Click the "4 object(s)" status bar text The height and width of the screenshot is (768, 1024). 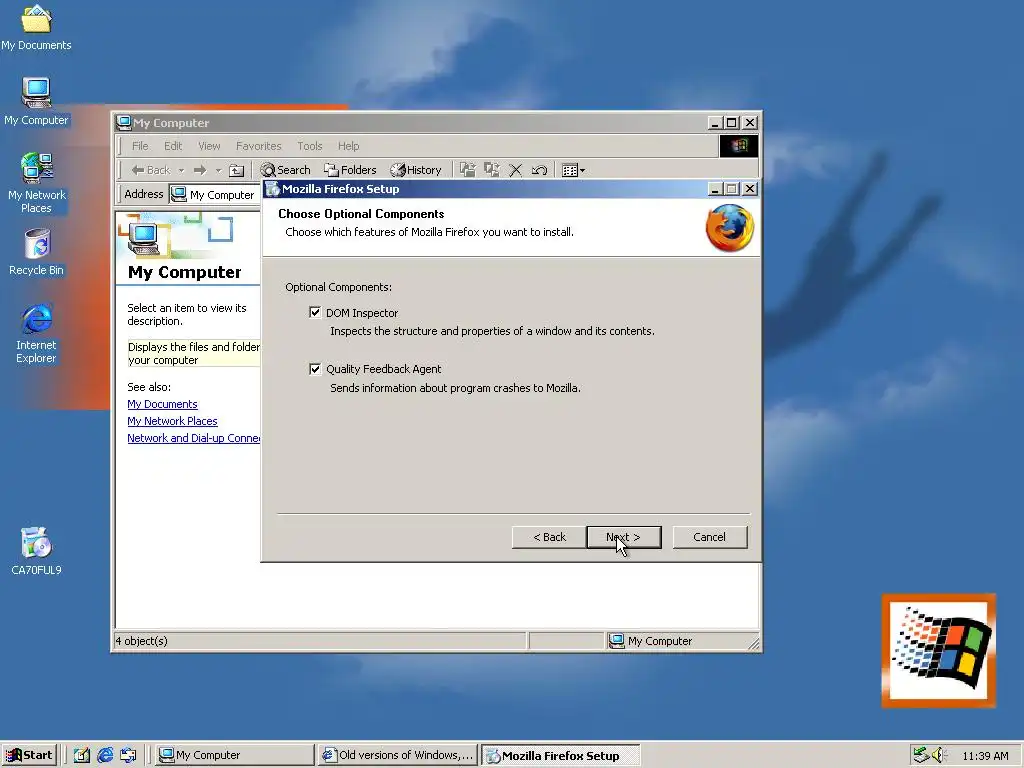142,641
